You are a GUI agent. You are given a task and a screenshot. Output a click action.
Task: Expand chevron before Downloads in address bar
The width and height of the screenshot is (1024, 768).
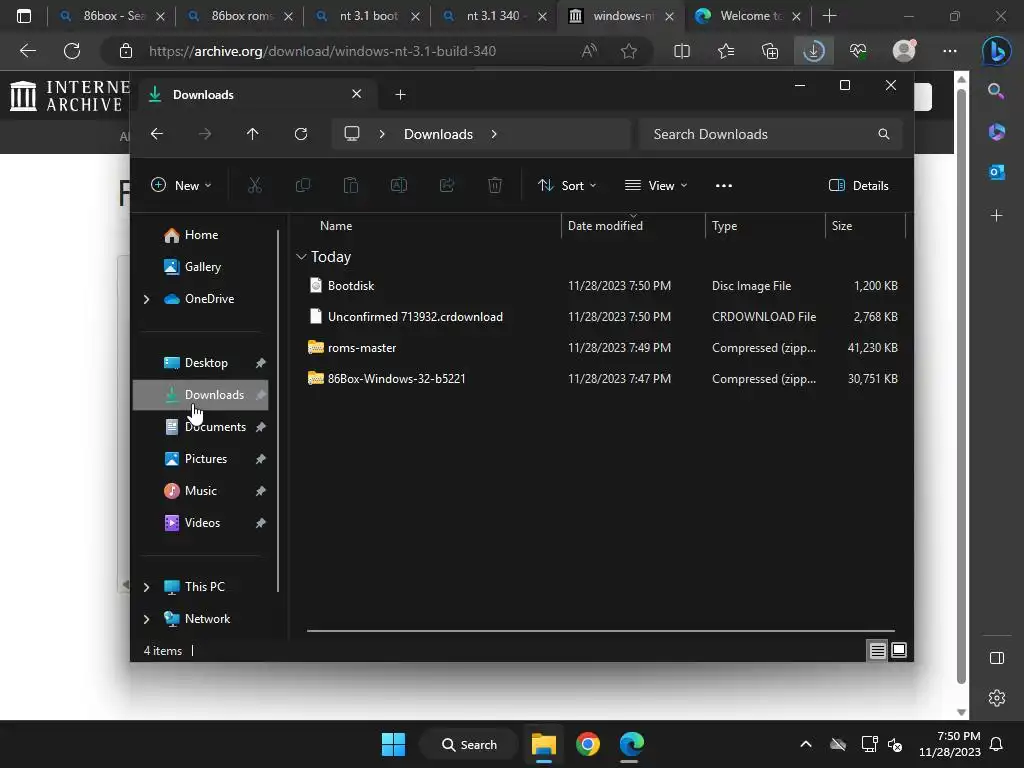coord(382,134)
